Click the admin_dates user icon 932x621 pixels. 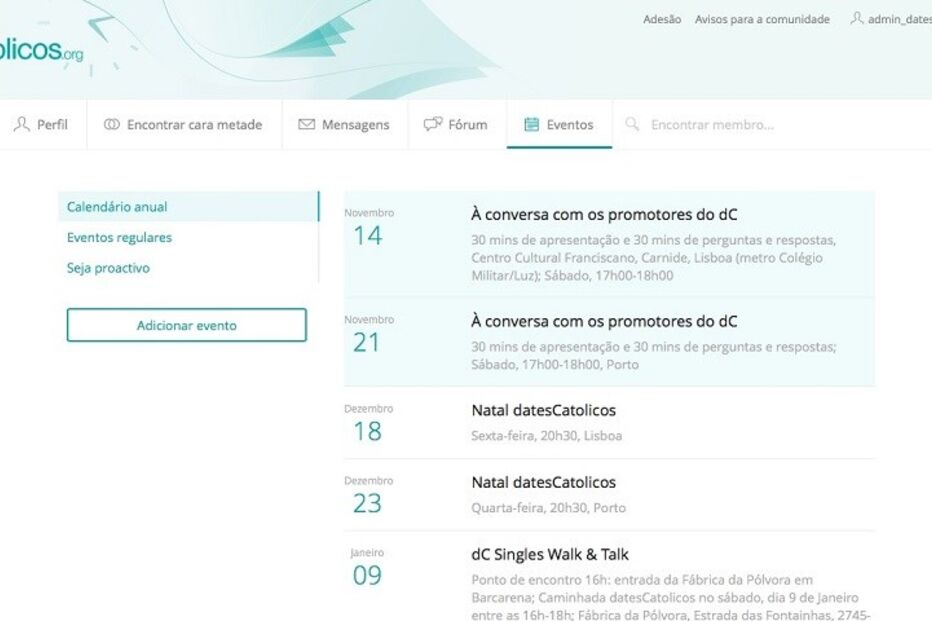click(x=855, y=19)
